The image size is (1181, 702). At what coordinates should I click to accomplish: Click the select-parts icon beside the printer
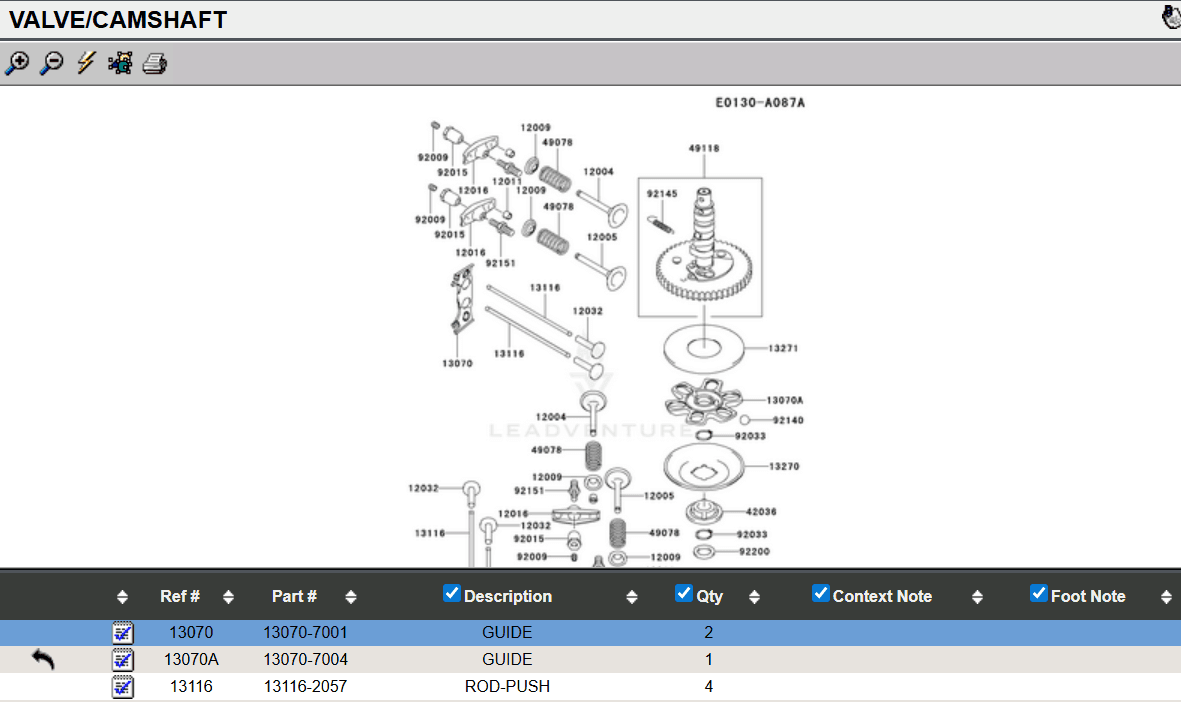[120, 64]
